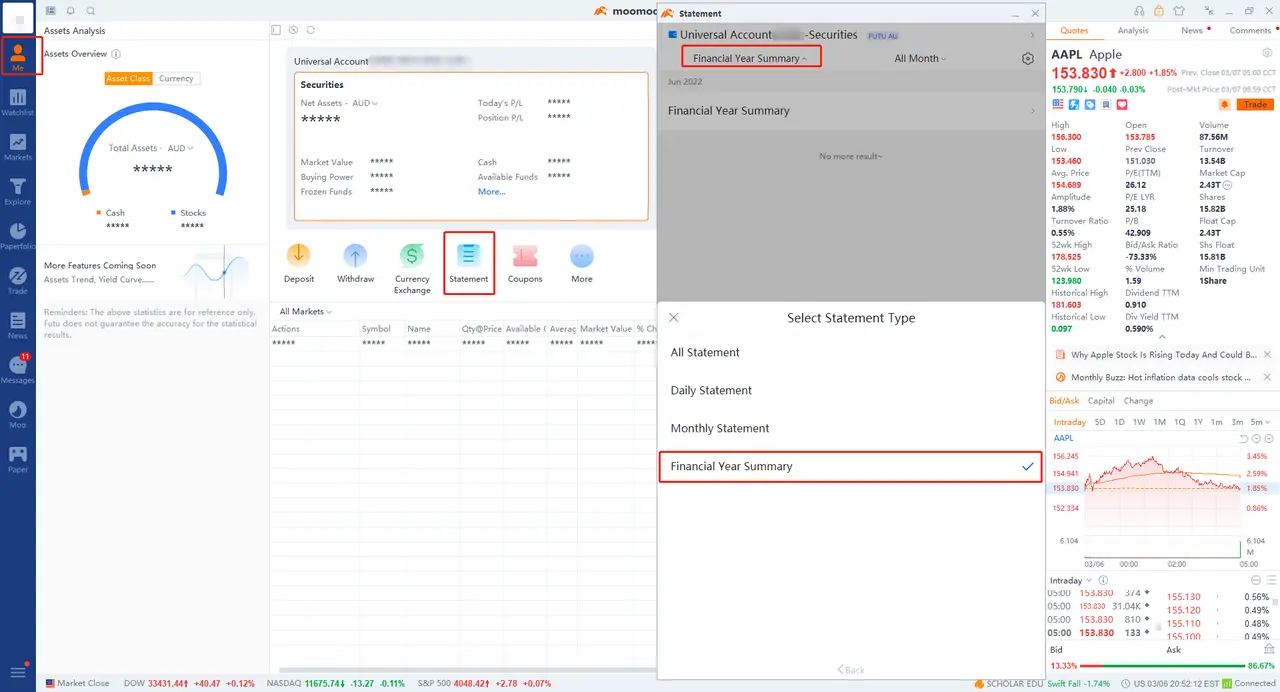The width and height of the screenshot is (1280, 692).
Task: Click Back at the Statement window bottom
Action: click(x=851, y=670)
